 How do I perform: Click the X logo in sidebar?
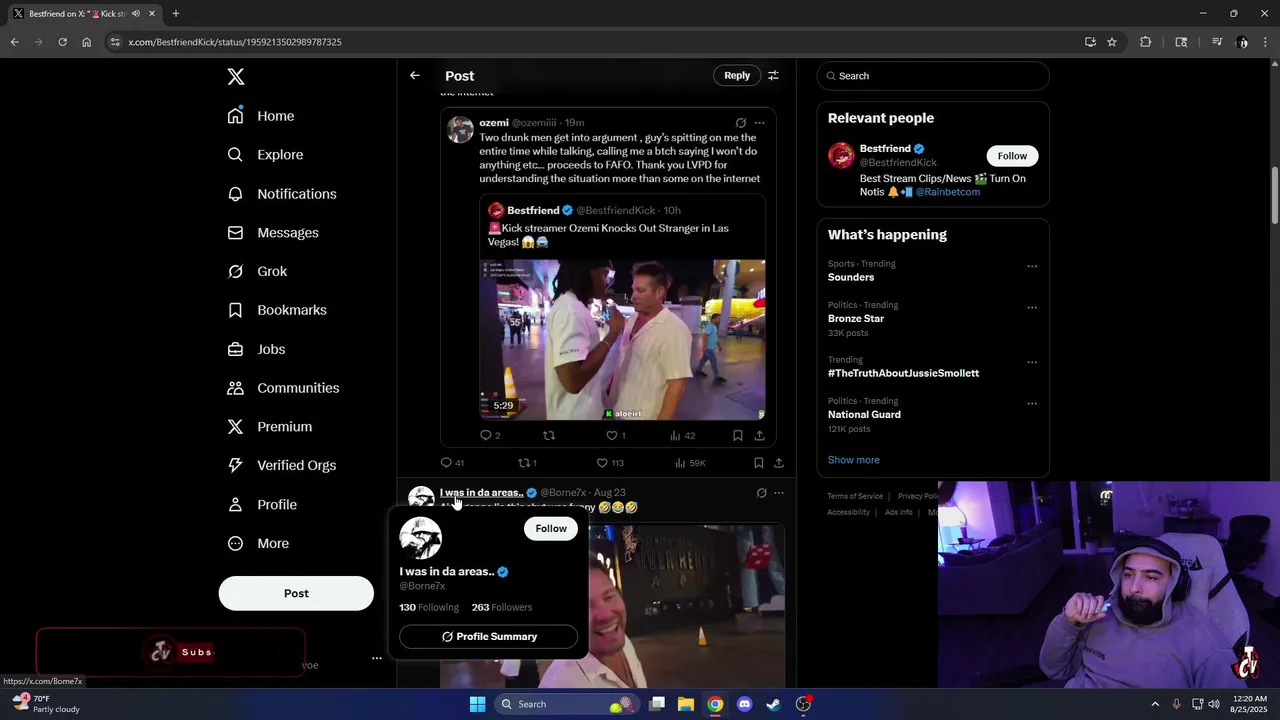pos(235,77)
